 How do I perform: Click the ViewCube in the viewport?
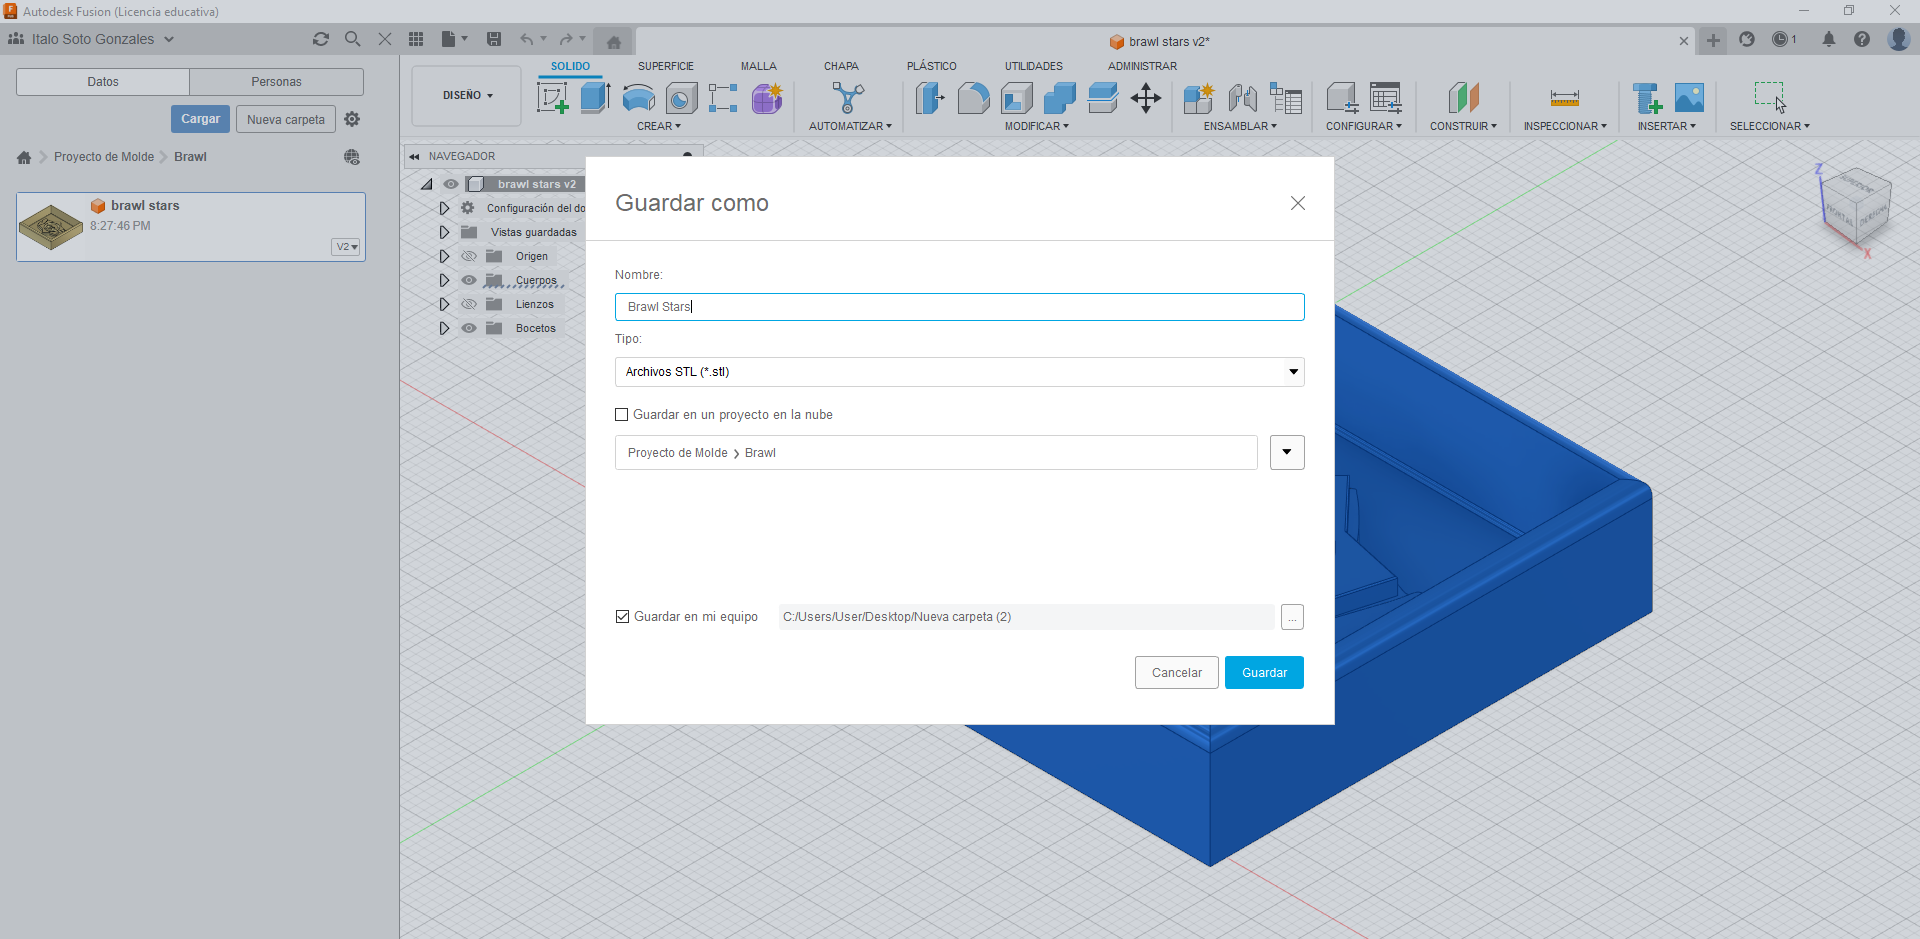[1855, 208]
